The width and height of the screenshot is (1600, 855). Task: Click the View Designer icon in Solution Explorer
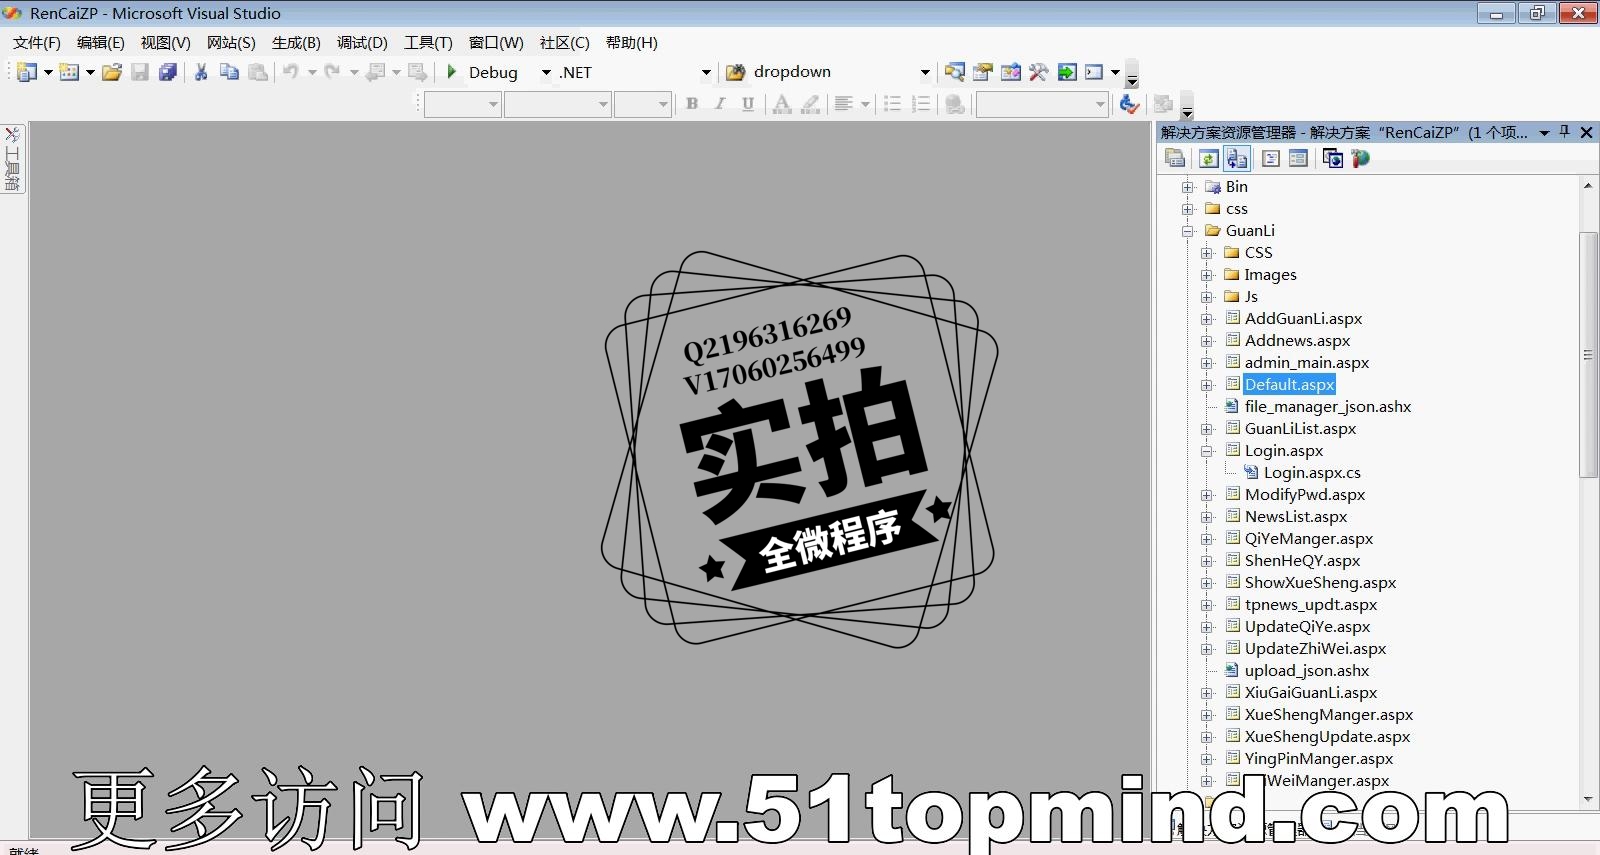(1298, 158)
